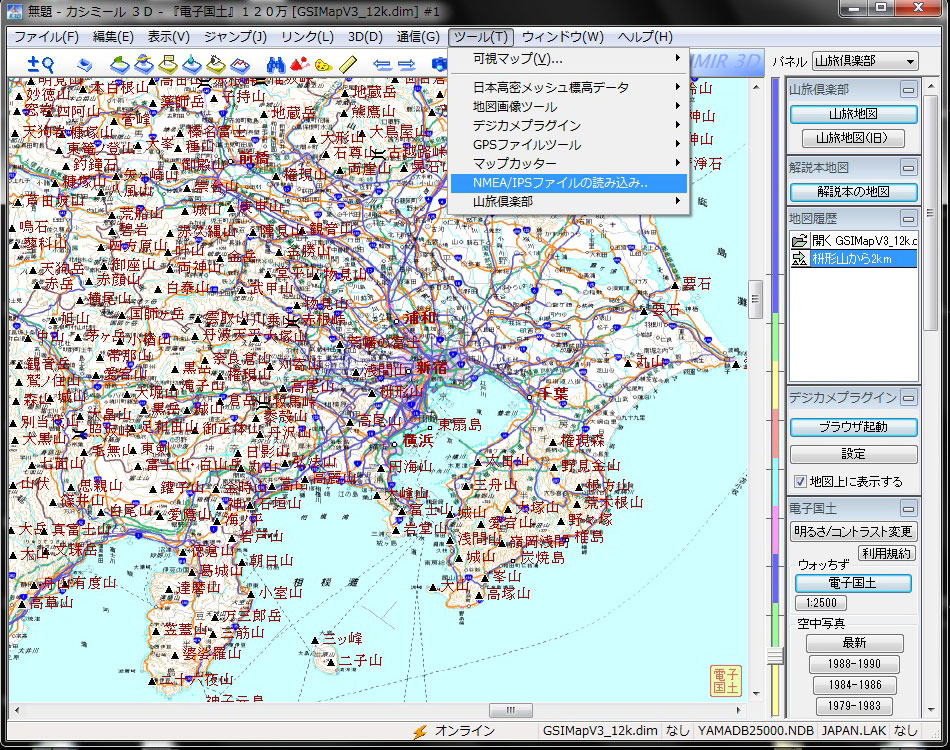950x750 pixels.
Task: Click the eye viewpoint map icon
Action: pos(216,64)
